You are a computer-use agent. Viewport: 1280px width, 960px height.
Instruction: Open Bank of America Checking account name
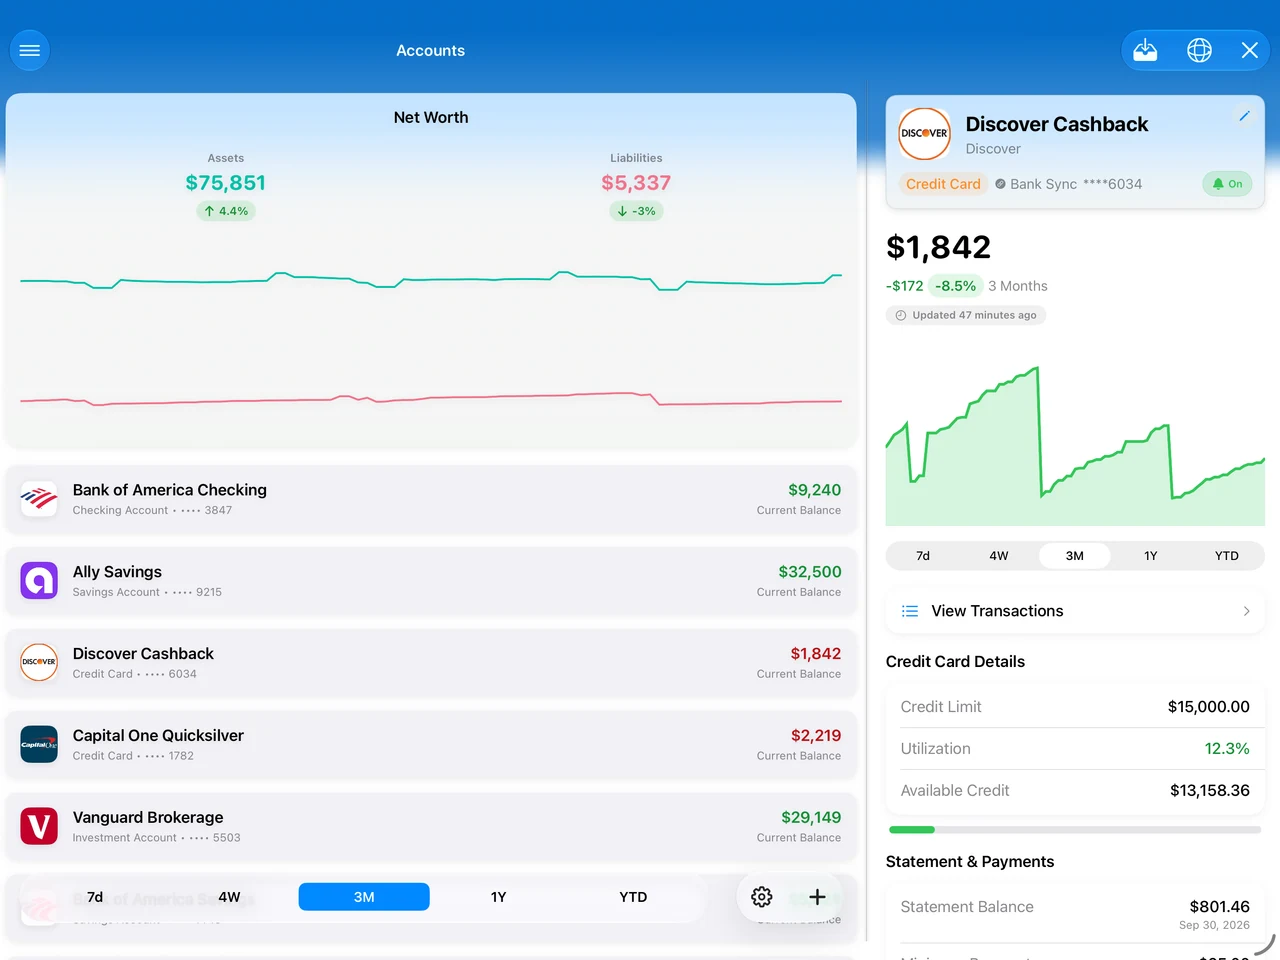(170, 490)
